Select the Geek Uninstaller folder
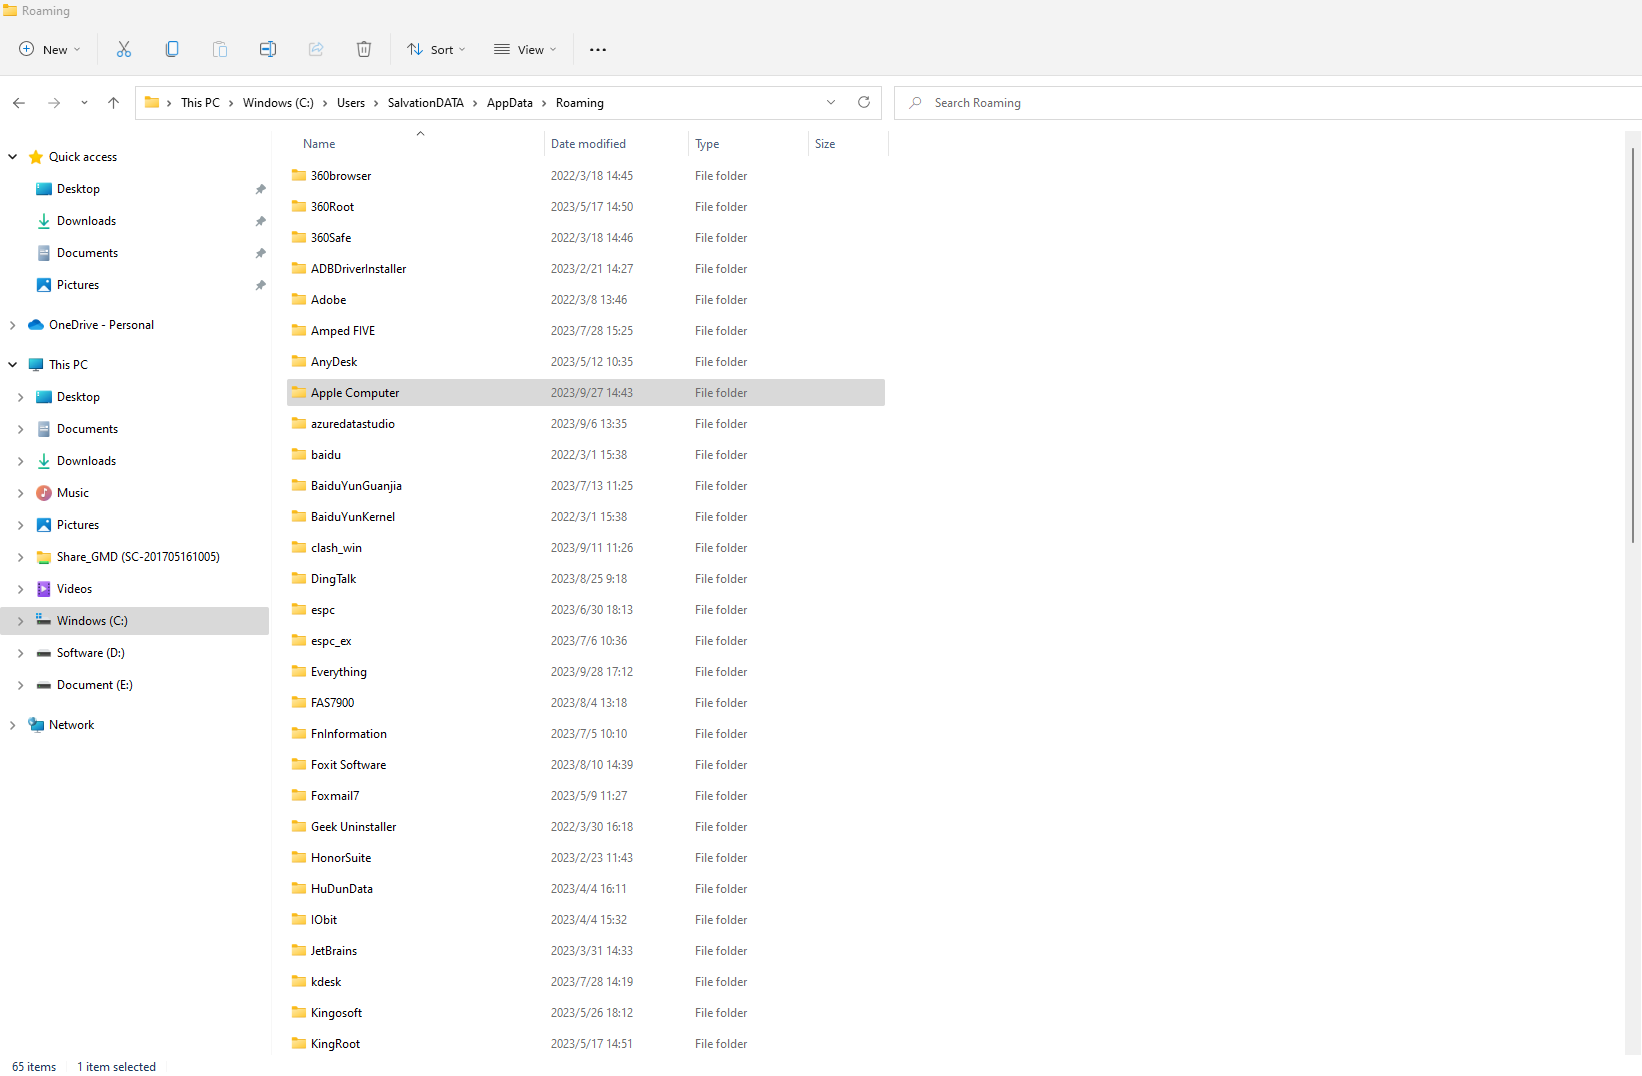The image size is (1642, 1076). click(586, 827)
